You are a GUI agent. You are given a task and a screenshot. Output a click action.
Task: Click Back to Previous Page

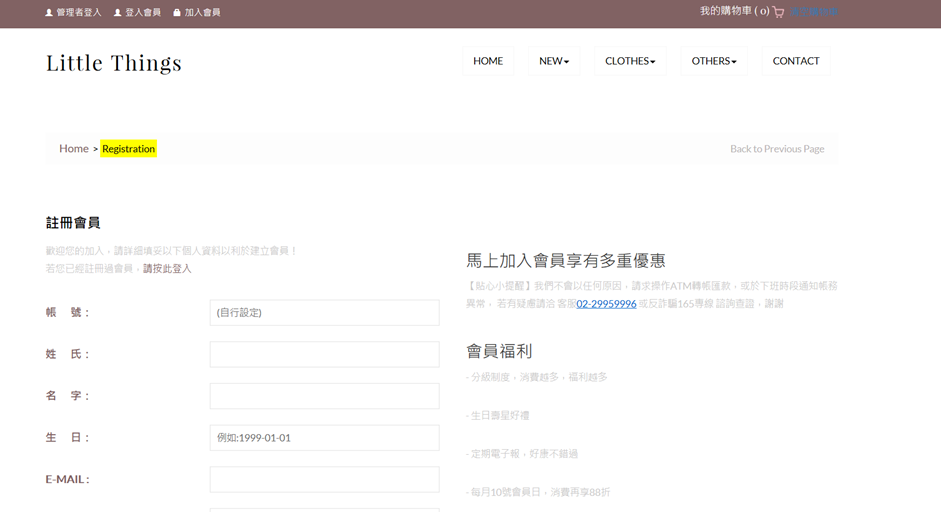[x=777, y=148]
